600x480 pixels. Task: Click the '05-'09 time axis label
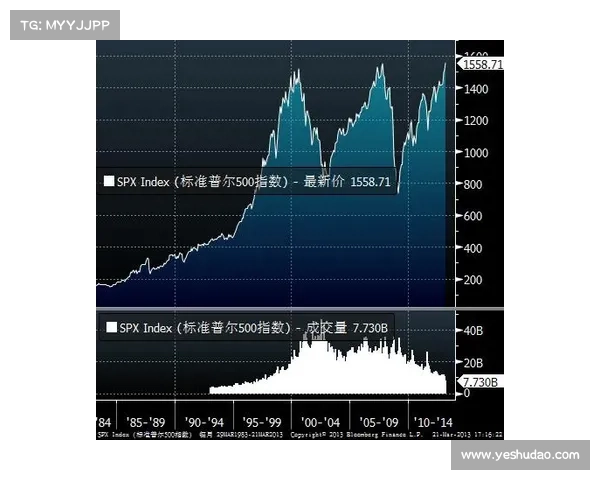click(x=379, y=423)
